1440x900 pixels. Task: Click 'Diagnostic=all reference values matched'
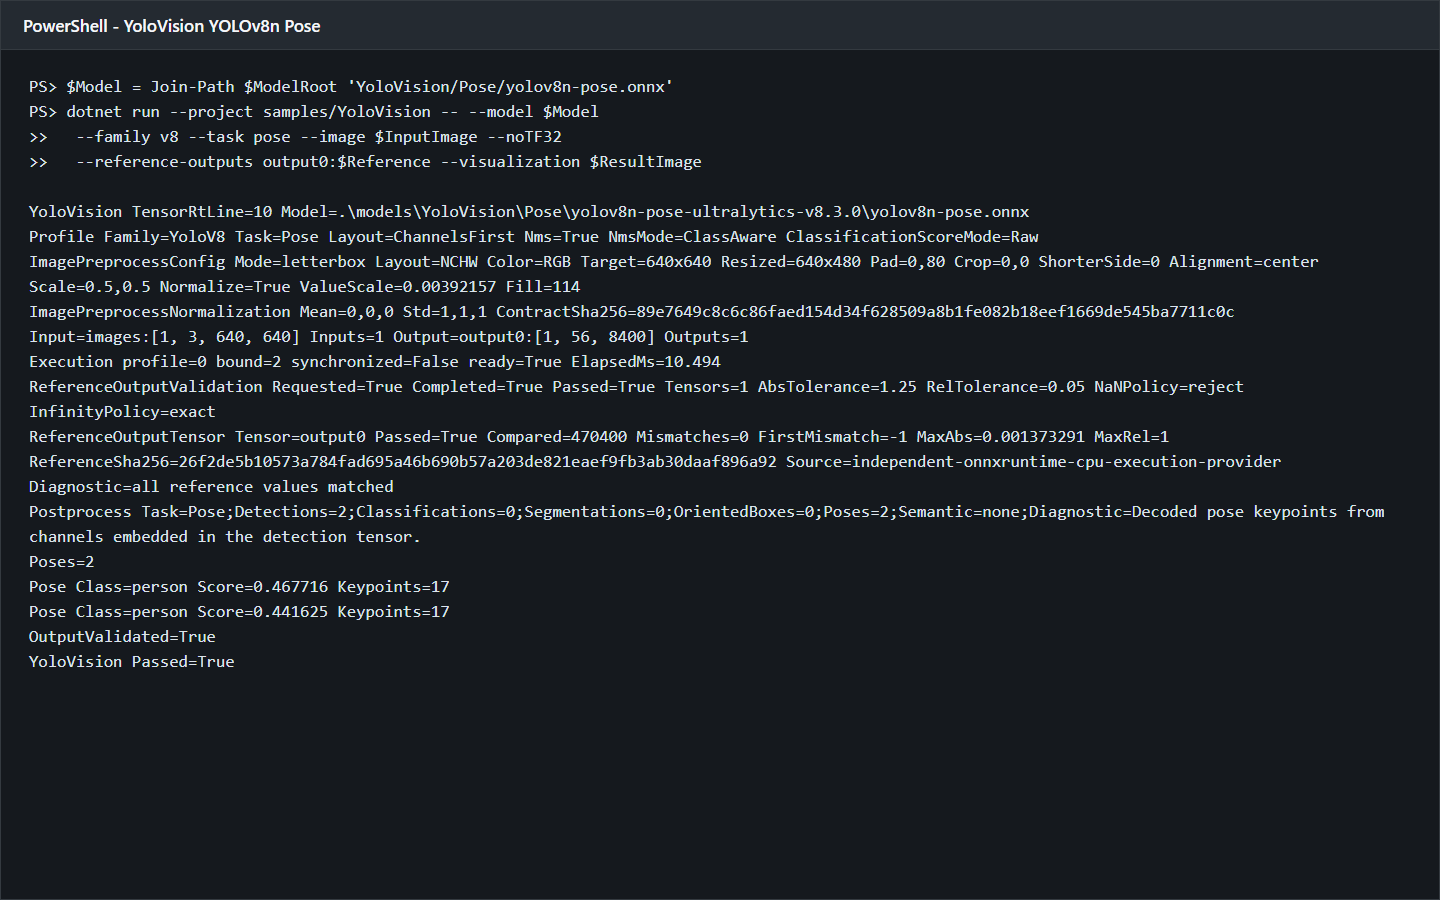tap(211, 487)
